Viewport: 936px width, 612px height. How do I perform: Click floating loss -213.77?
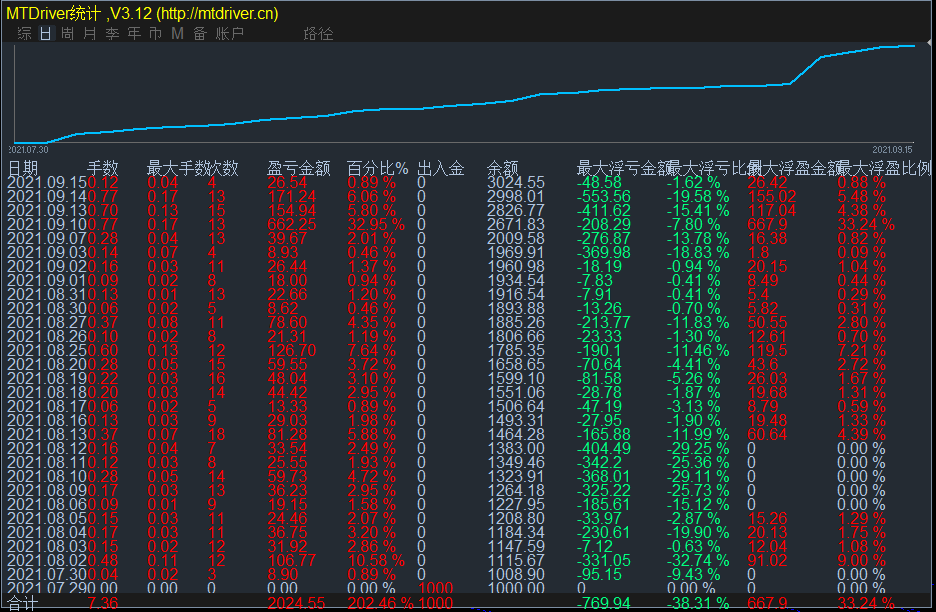click(604, 322)
